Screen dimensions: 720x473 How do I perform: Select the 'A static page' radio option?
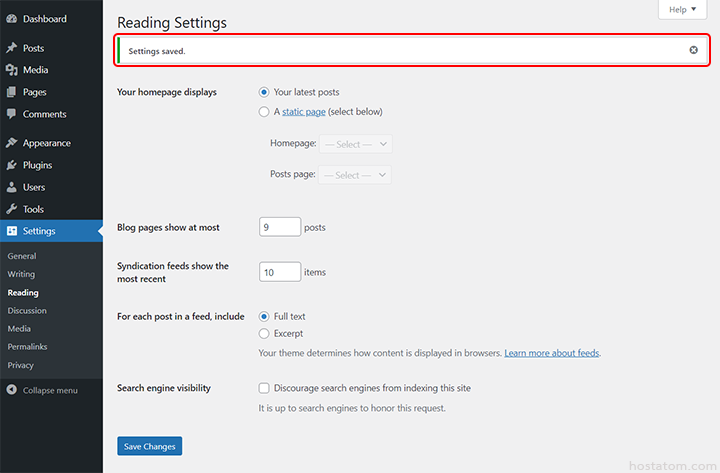[x=264, y=112]
